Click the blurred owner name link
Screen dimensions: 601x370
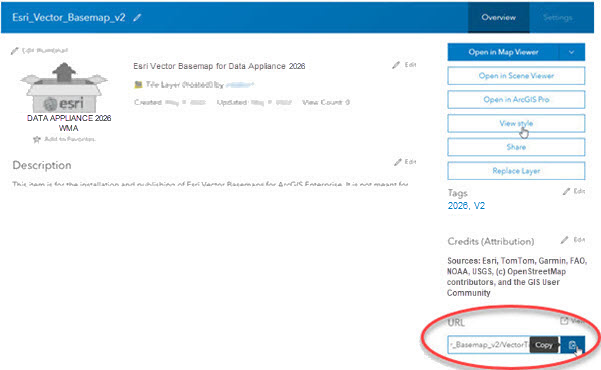(x=240, y=85)
